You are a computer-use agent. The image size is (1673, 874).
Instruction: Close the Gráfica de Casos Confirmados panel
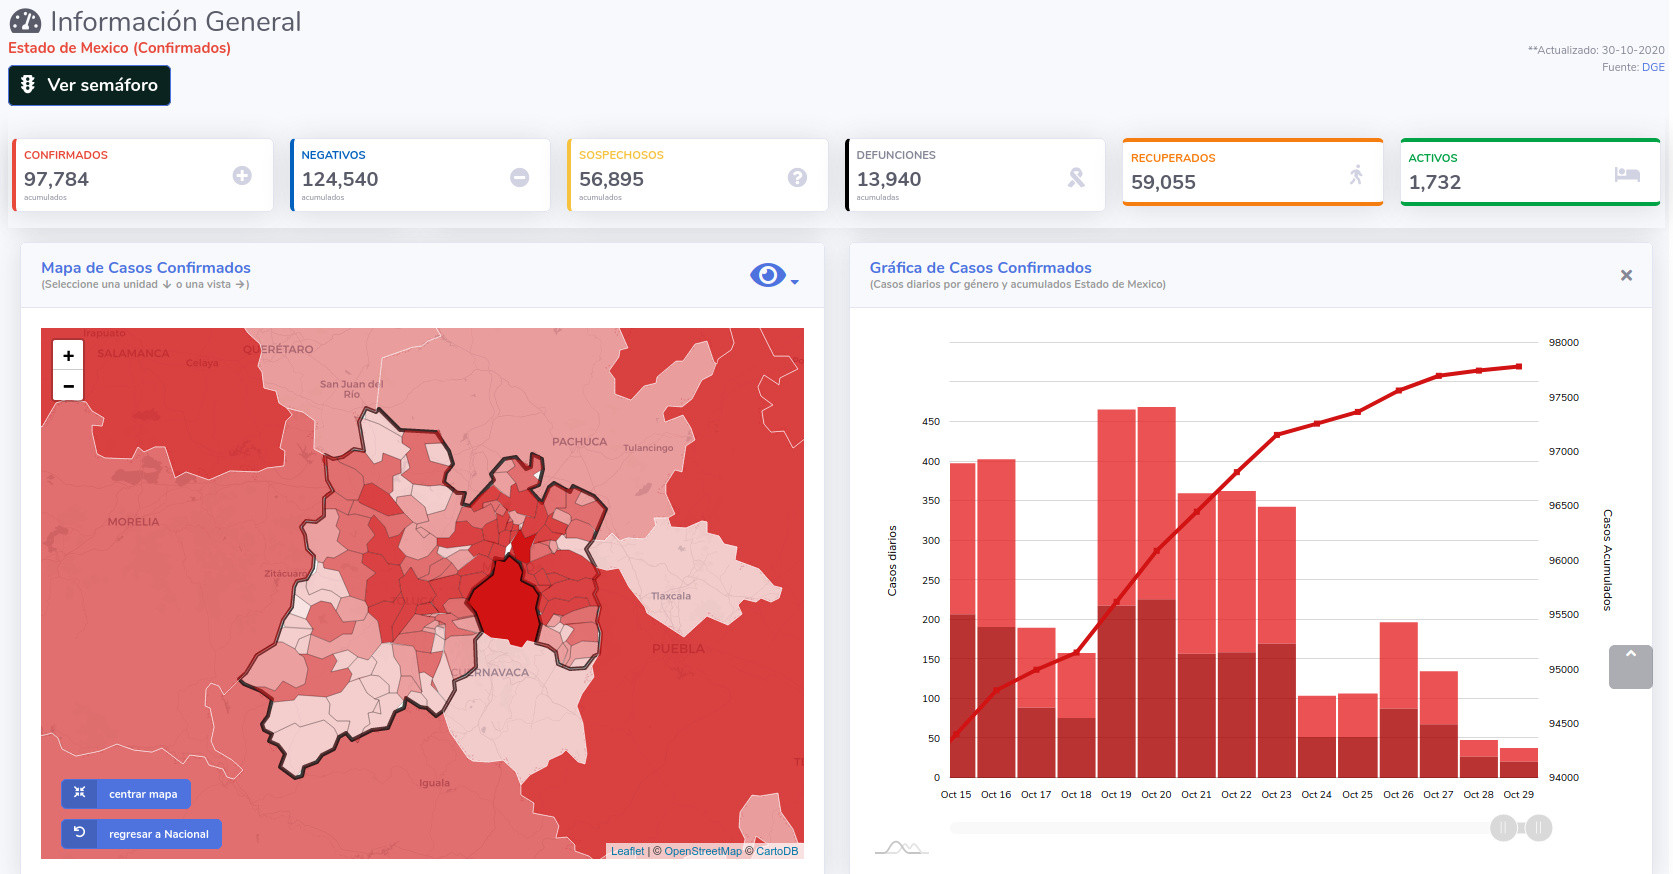(x=1626, y=275)
